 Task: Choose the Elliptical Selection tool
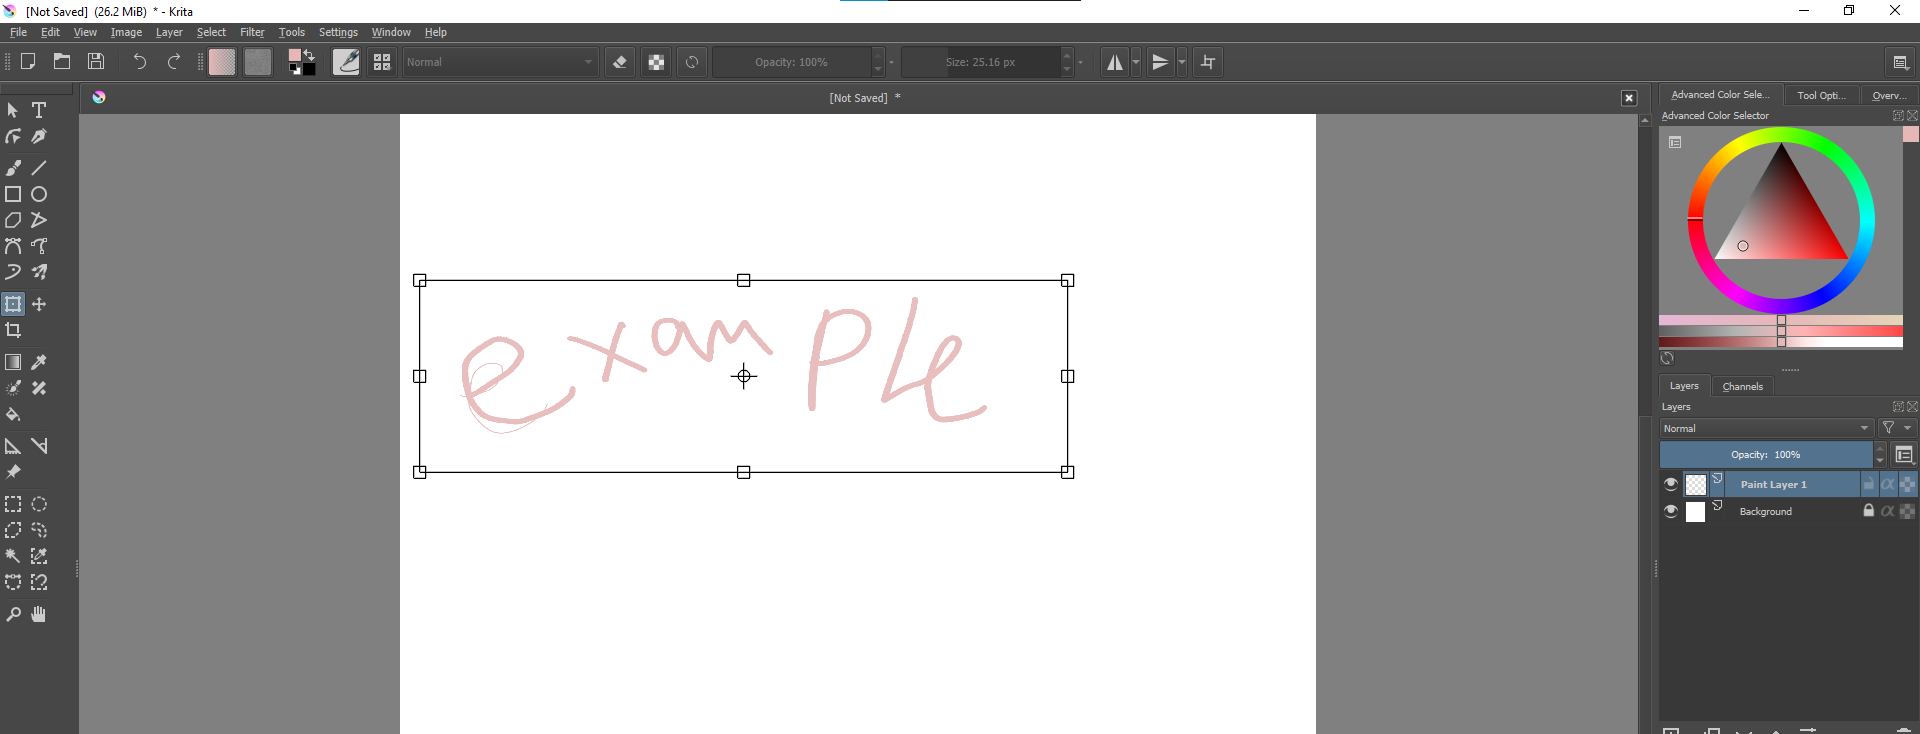[39, 504]
